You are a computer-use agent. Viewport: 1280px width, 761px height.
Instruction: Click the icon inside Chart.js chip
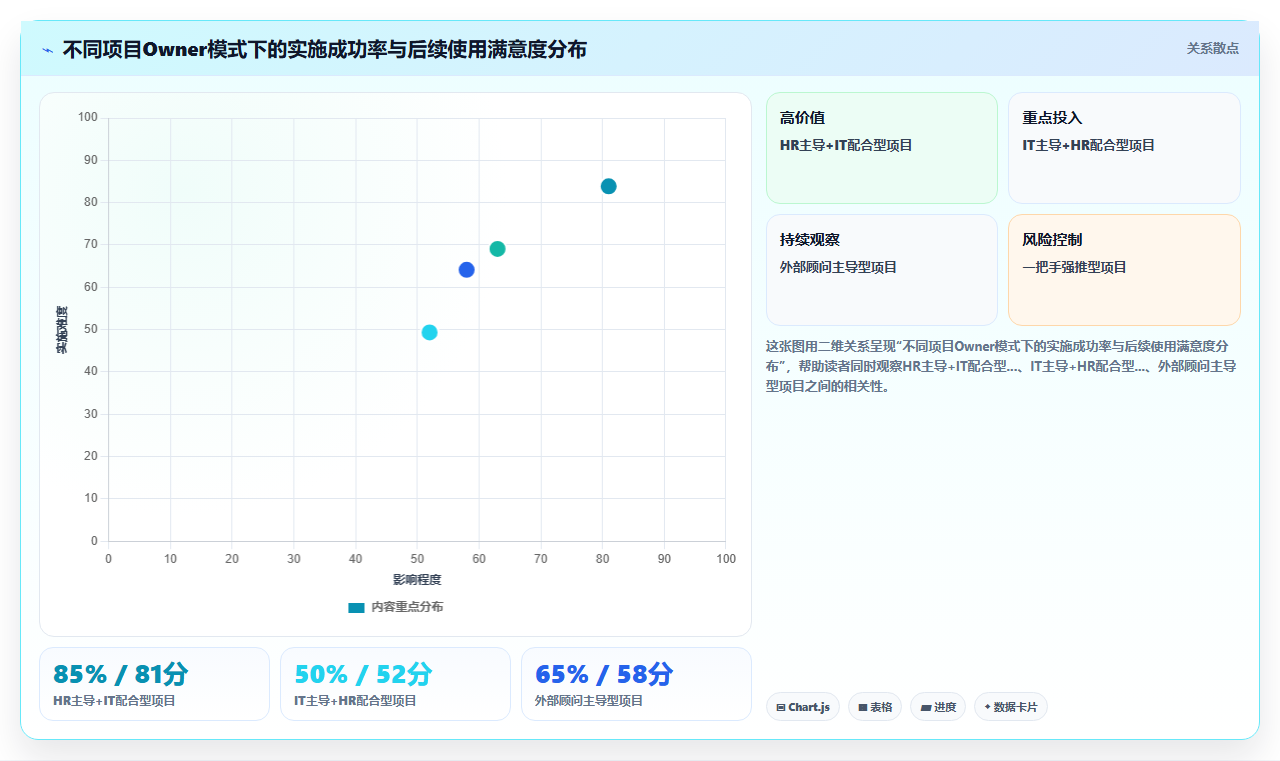781,707
